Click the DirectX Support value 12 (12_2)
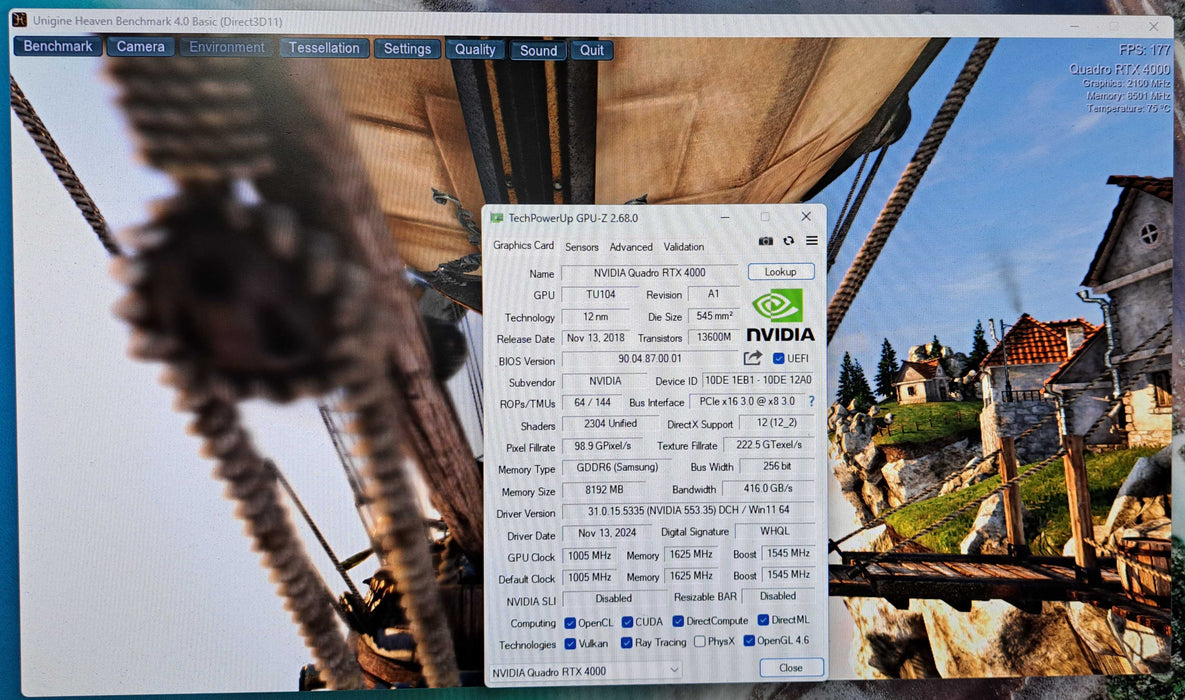This screenshot has width=1185, height=700. pos(776,423)
